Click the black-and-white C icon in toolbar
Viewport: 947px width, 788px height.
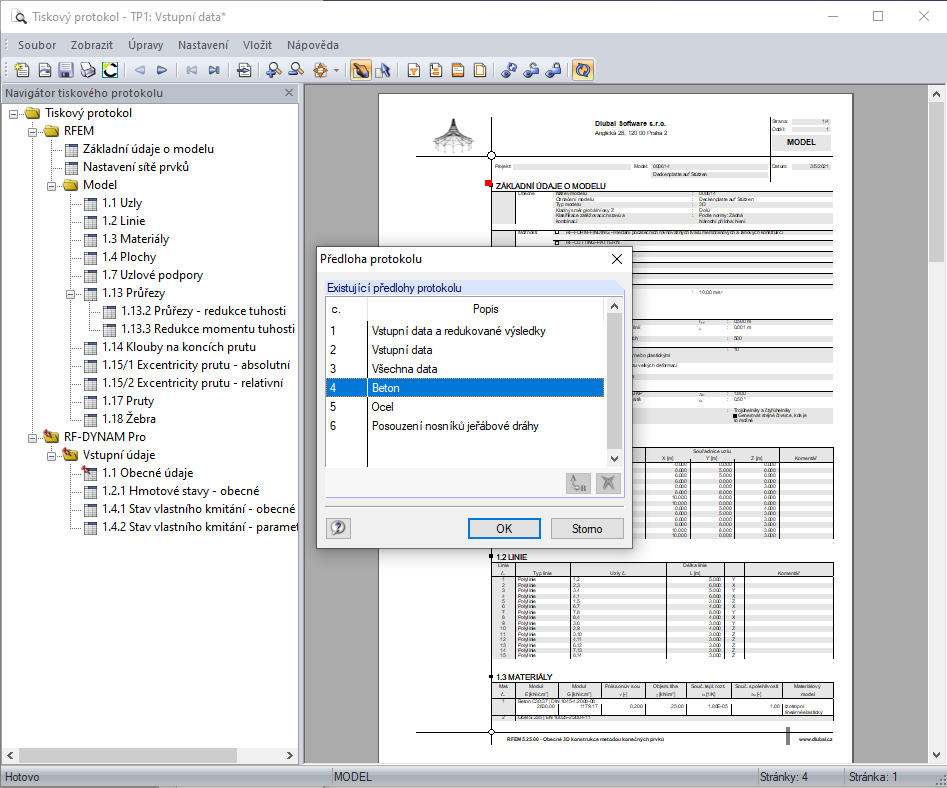(110, 70)
